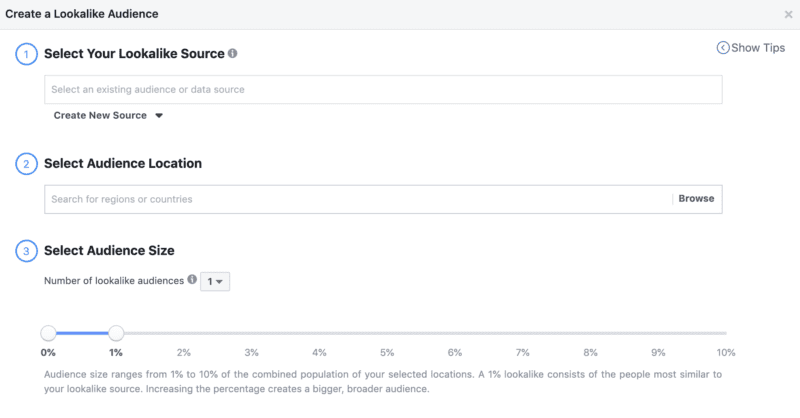The height and width of the screenshot is (418, 800).
Task: Click the info icon near lookalike audiences number
Action: [x=192, y=281]
